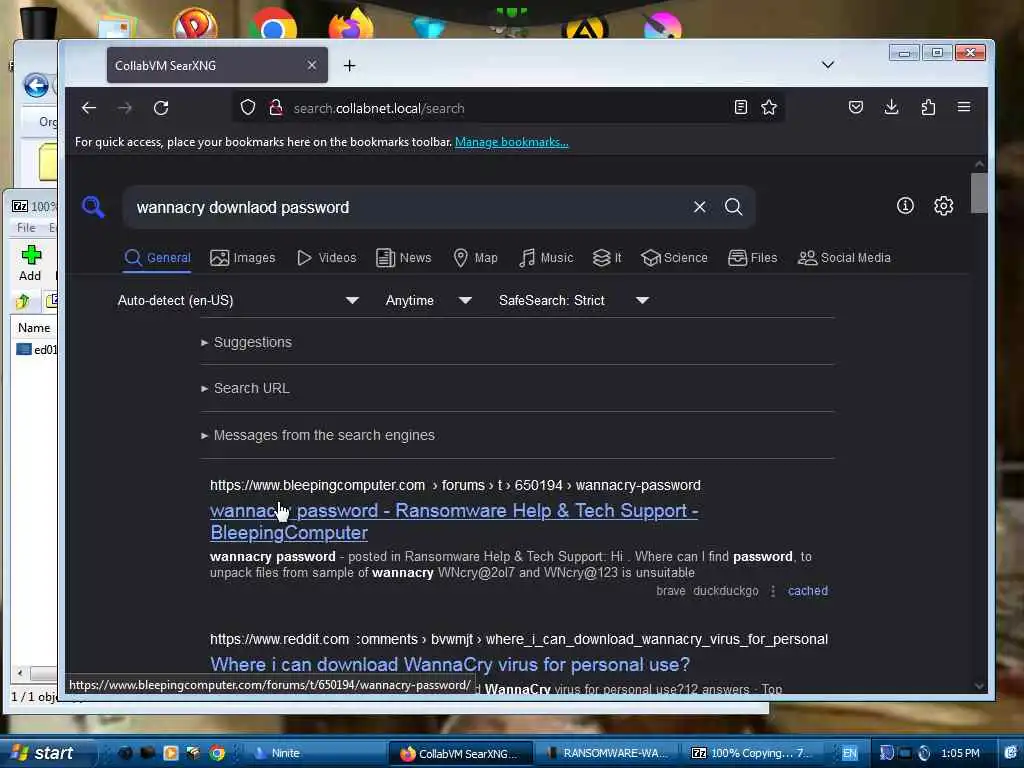
Task: Open SafeSearch: Strict dropdown
Action: click(x=574, y=300)
